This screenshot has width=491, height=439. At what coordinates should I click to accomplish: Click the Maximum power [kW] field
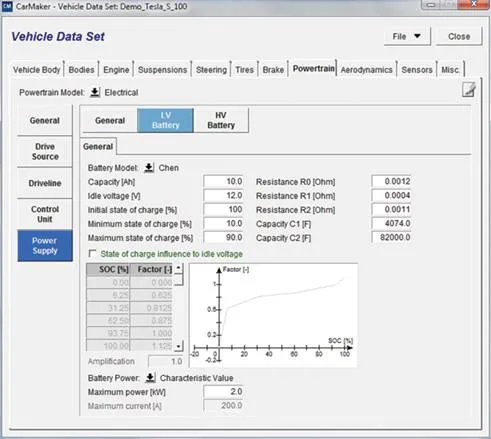[223, 391]
